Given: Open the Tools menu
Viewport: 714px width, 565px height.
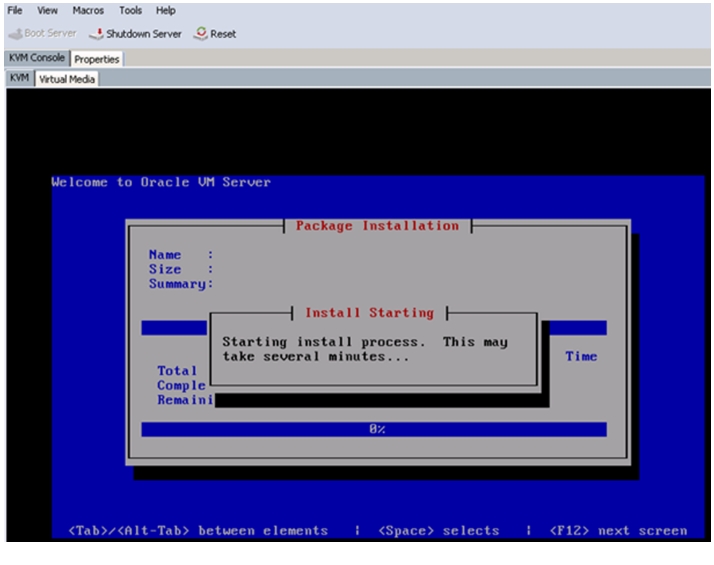Looking at the screenshot, I should [130, 10].
